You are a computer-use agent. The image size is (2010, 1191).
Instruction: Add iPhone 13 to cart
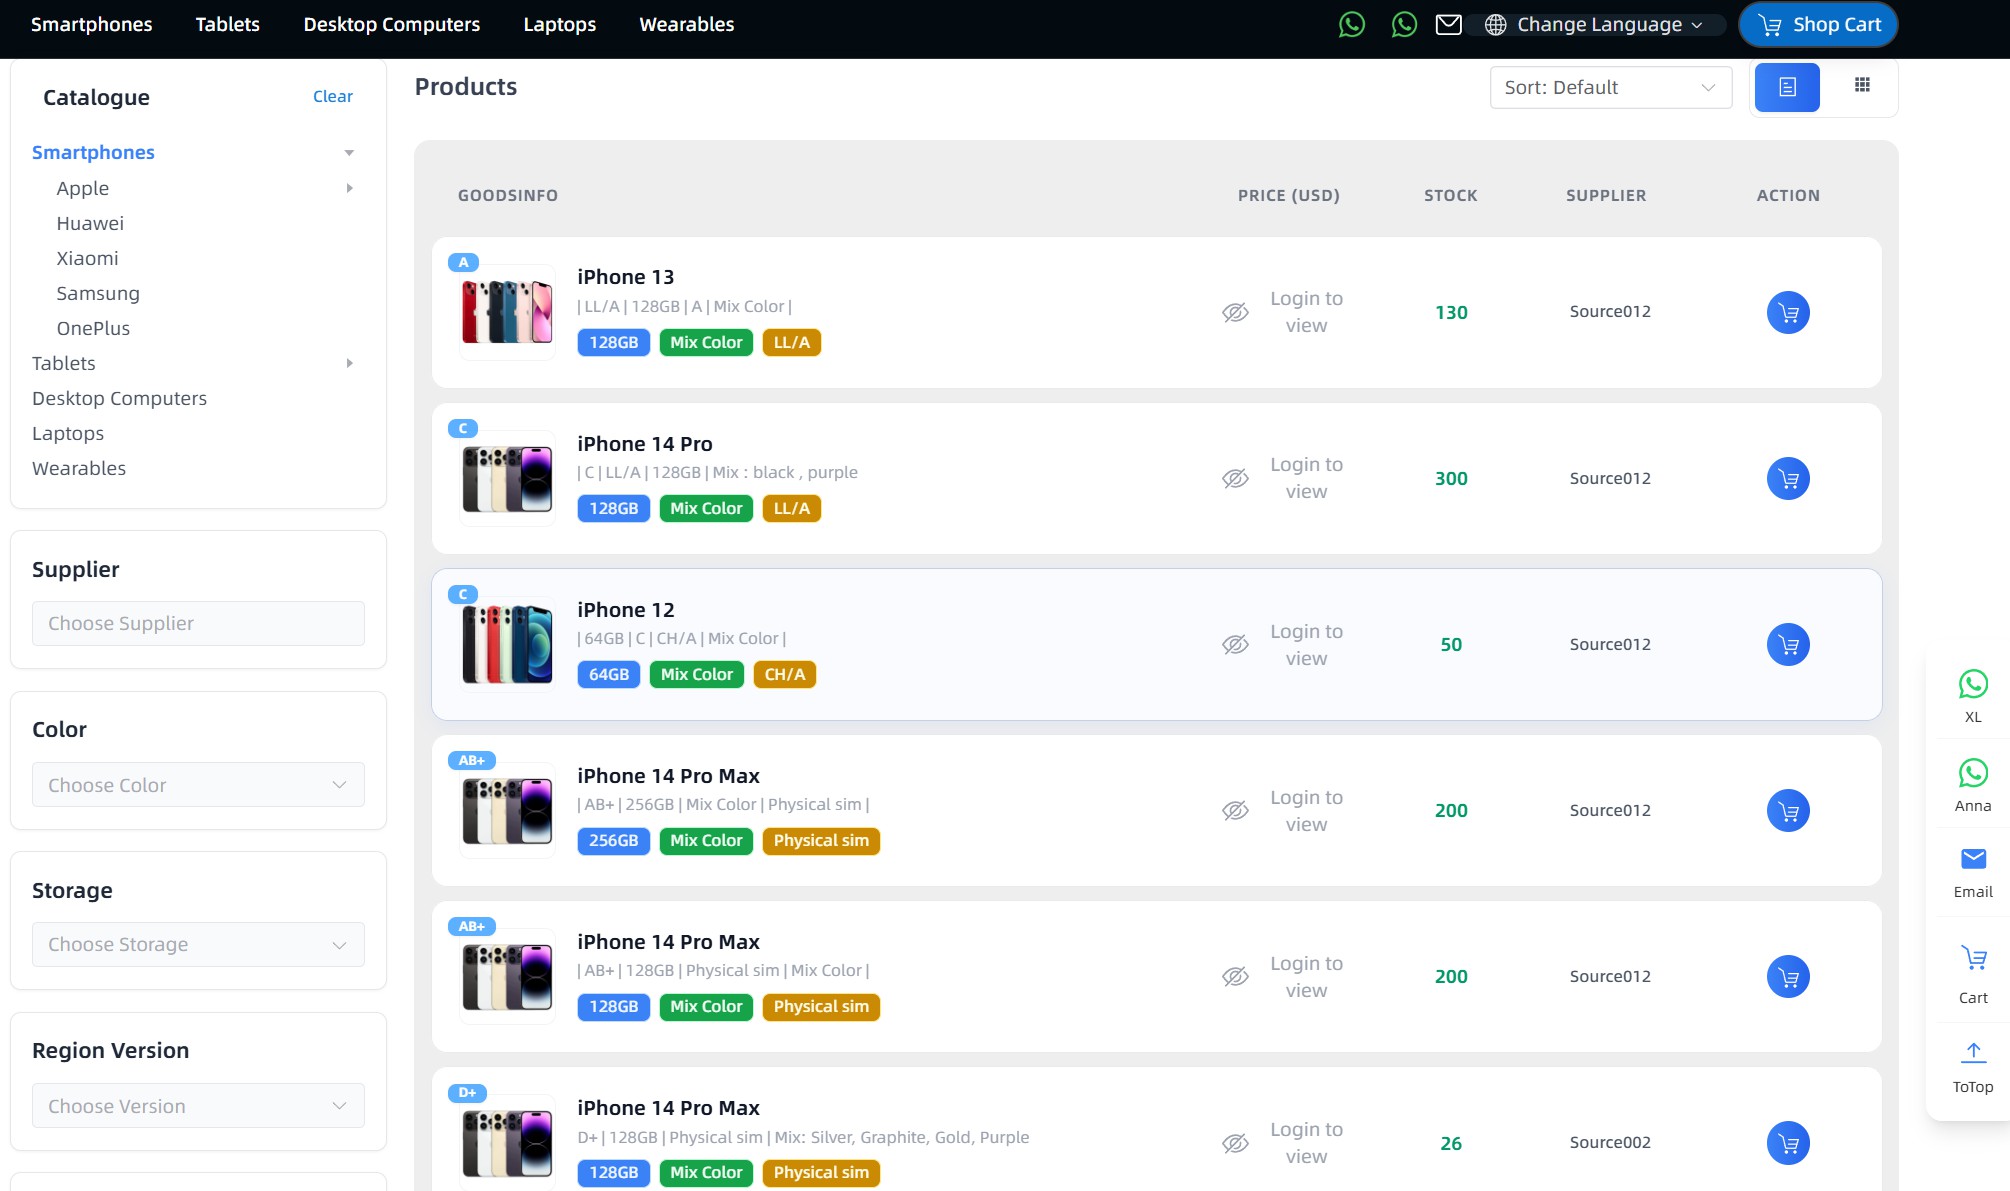pyautogui.click(x=1788, y=312)
